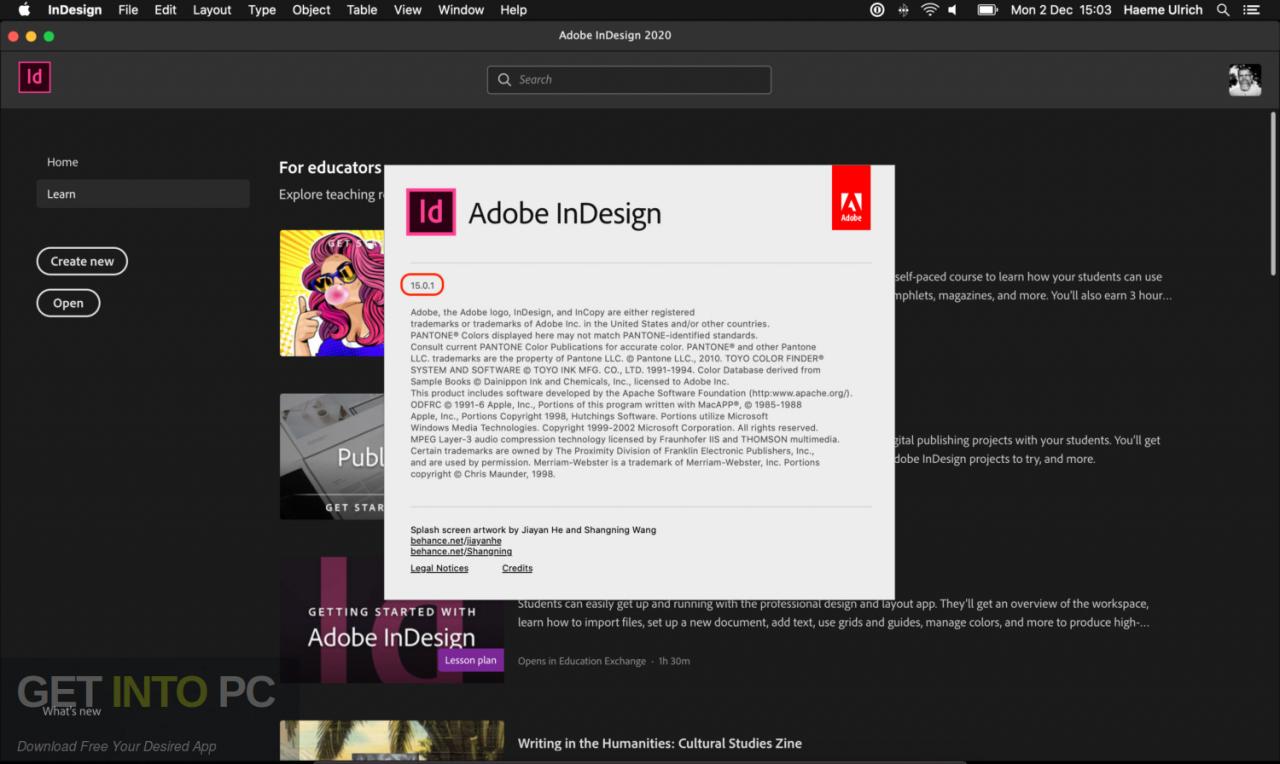The height and width of the screenshot is (764, 1280).
Task: Open the Table menu
Action: coord(362,10)
